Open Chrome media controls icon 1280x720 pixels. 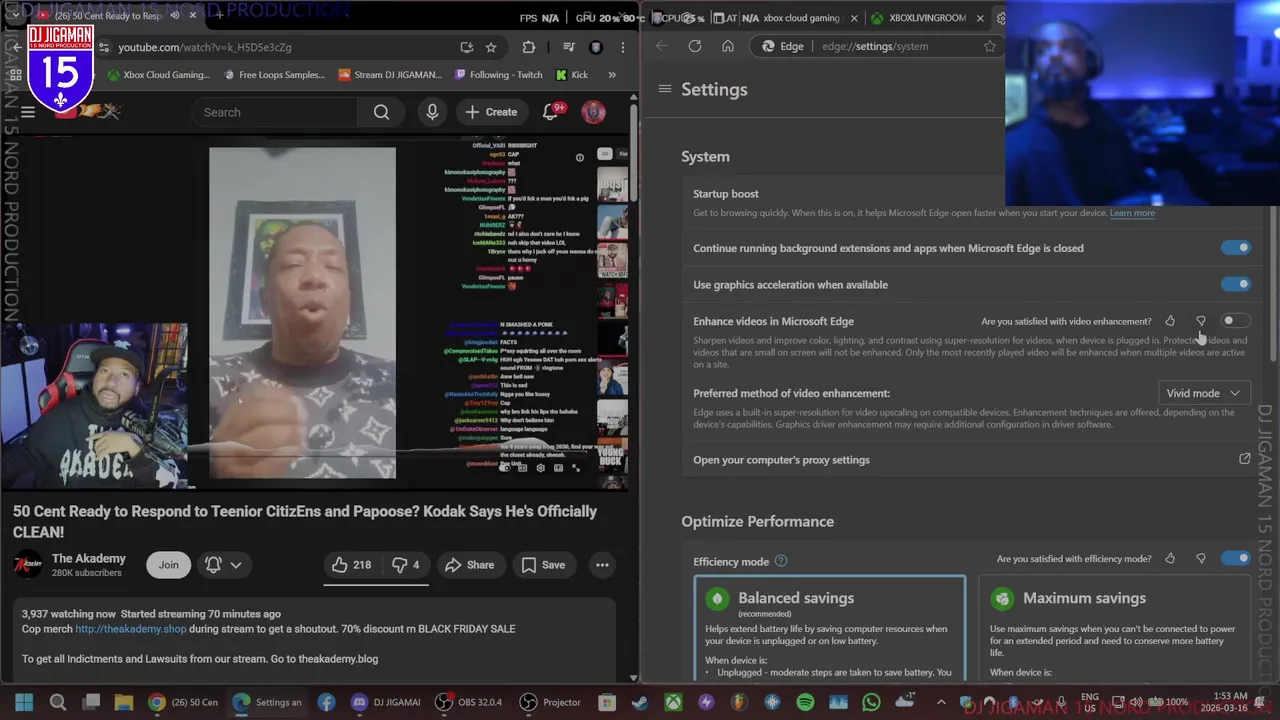pos(568,47)
